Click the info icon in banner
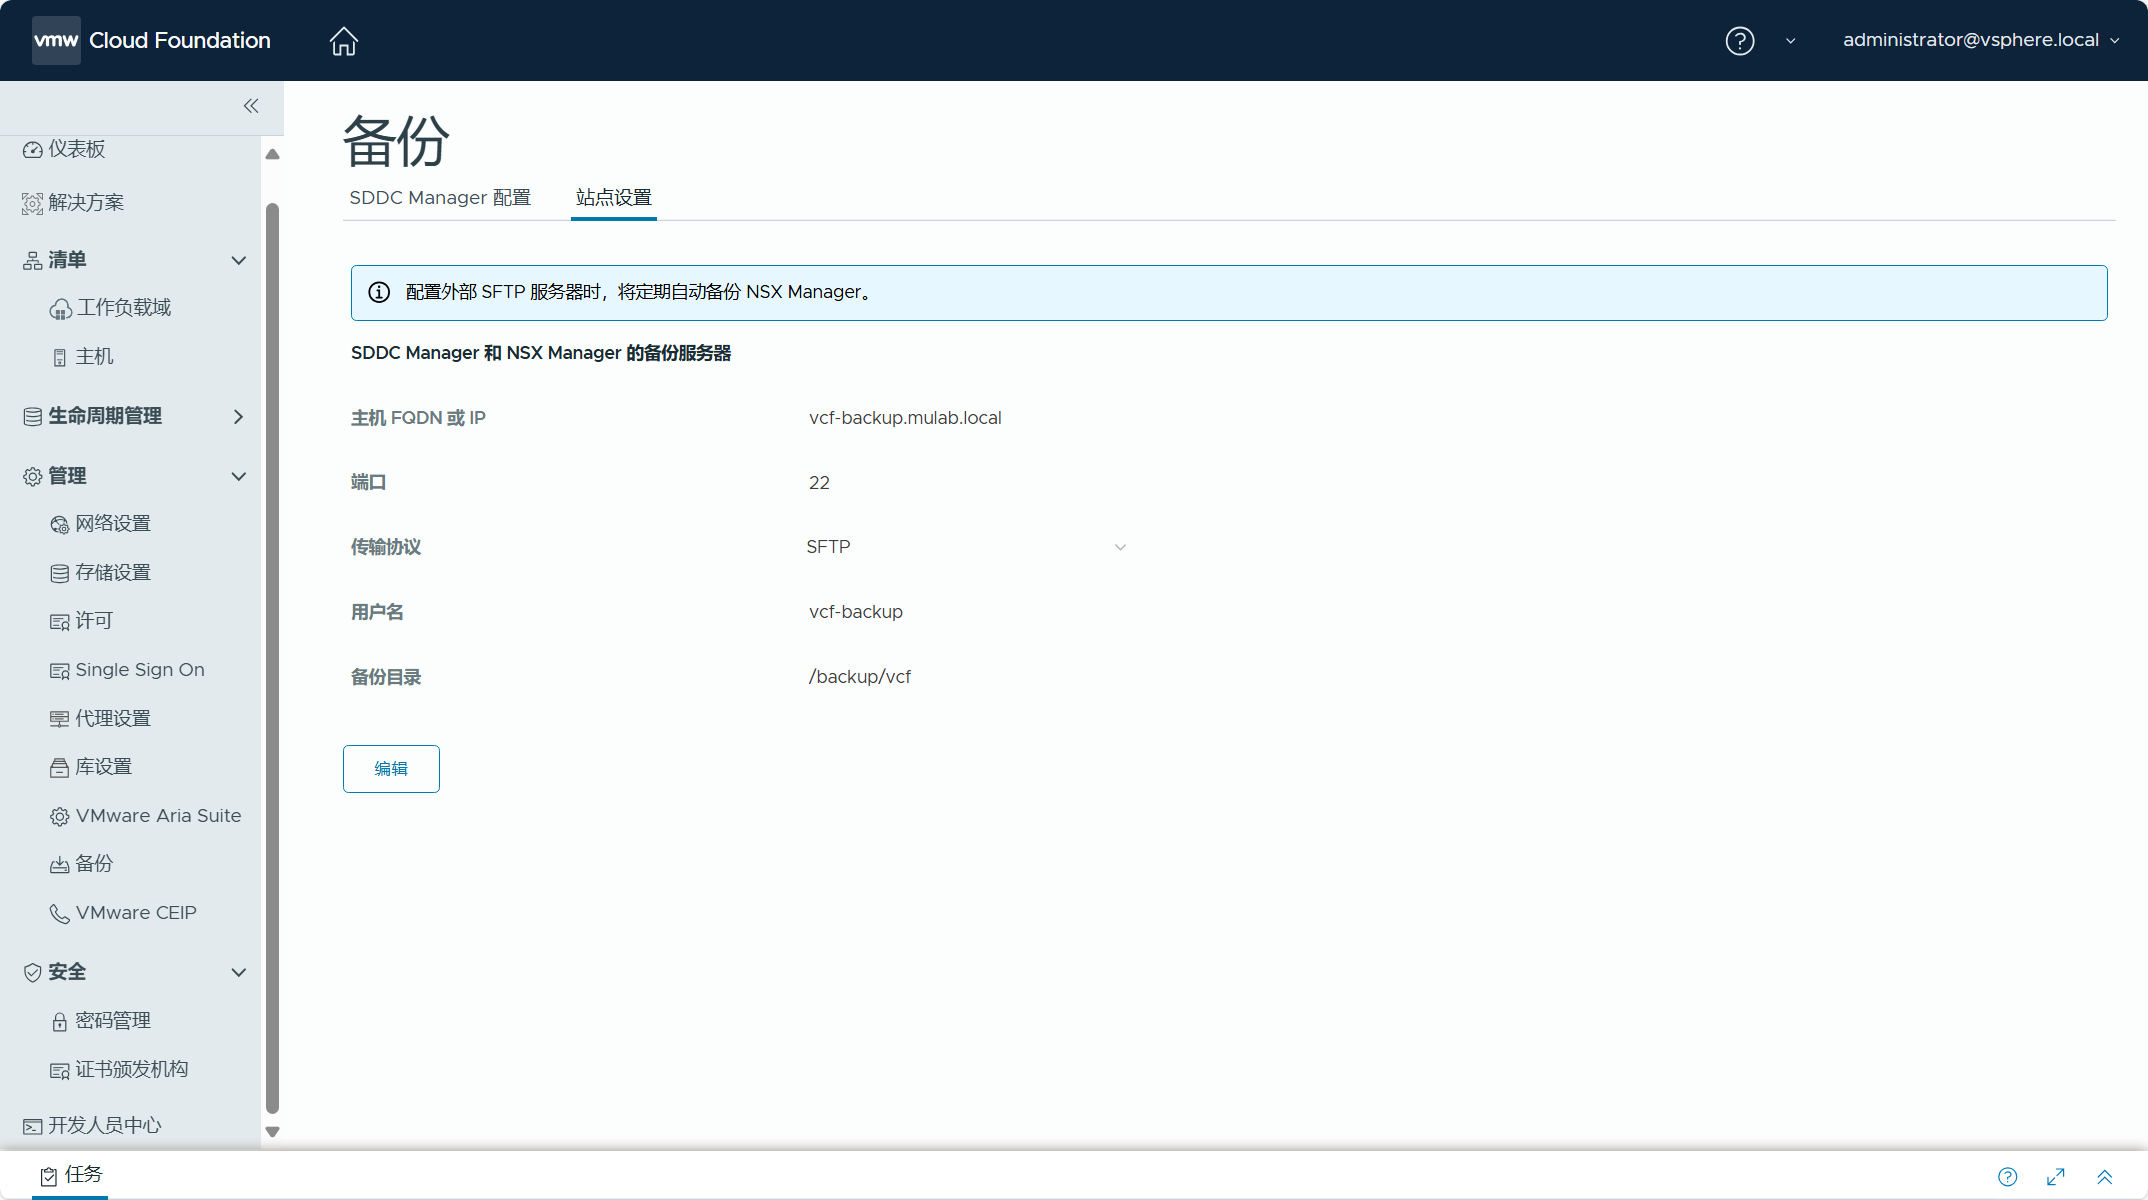This screenshot has height=1200, width=2148. (x=379, y=292)
